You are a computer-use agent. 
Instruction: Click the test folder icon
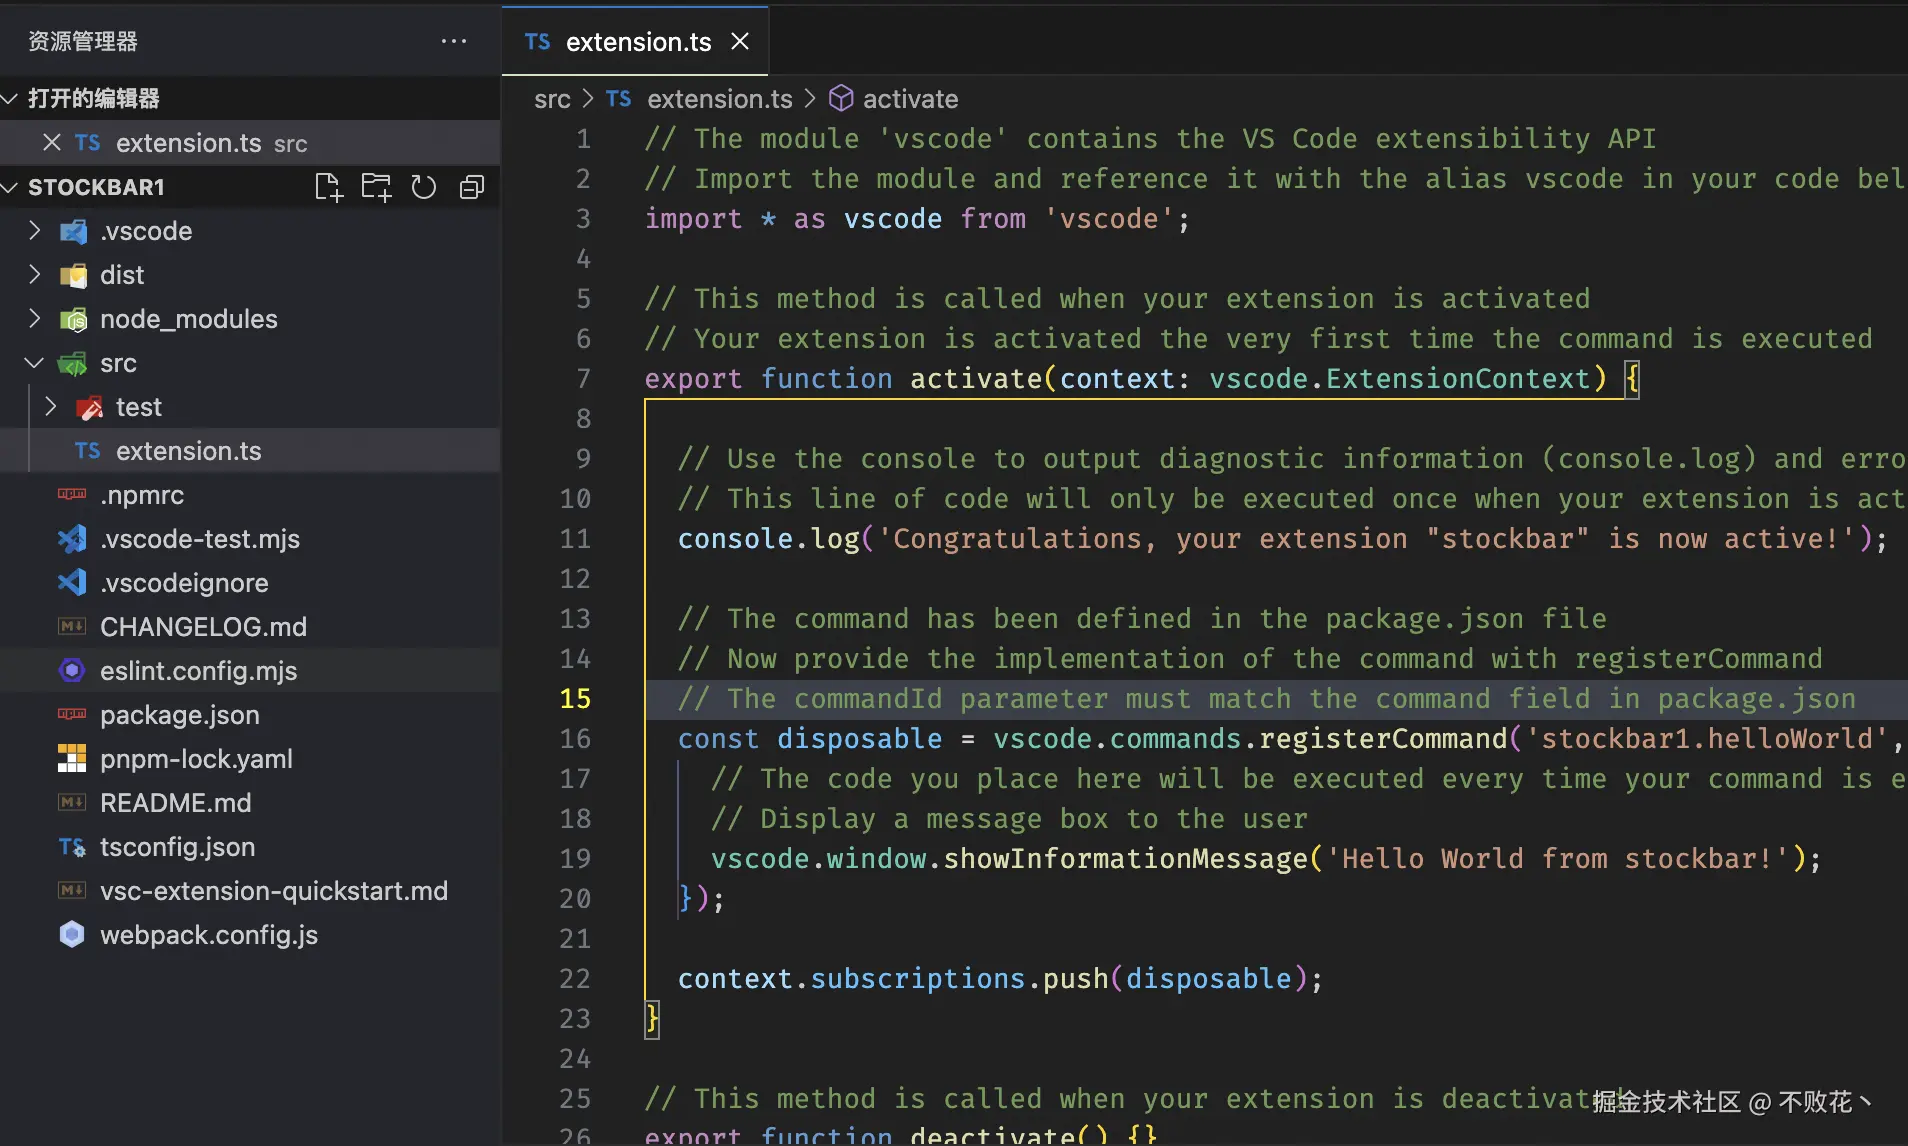pos(89,408)
